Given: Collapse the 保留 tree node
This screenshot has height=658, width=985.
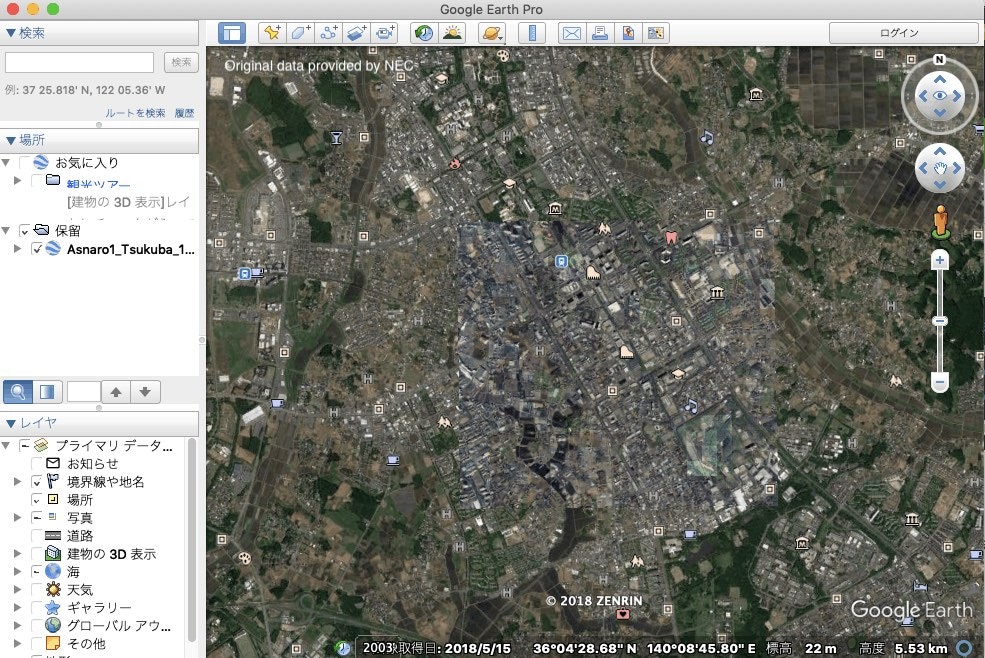Looking at the screenshot, I should point(6,230).
